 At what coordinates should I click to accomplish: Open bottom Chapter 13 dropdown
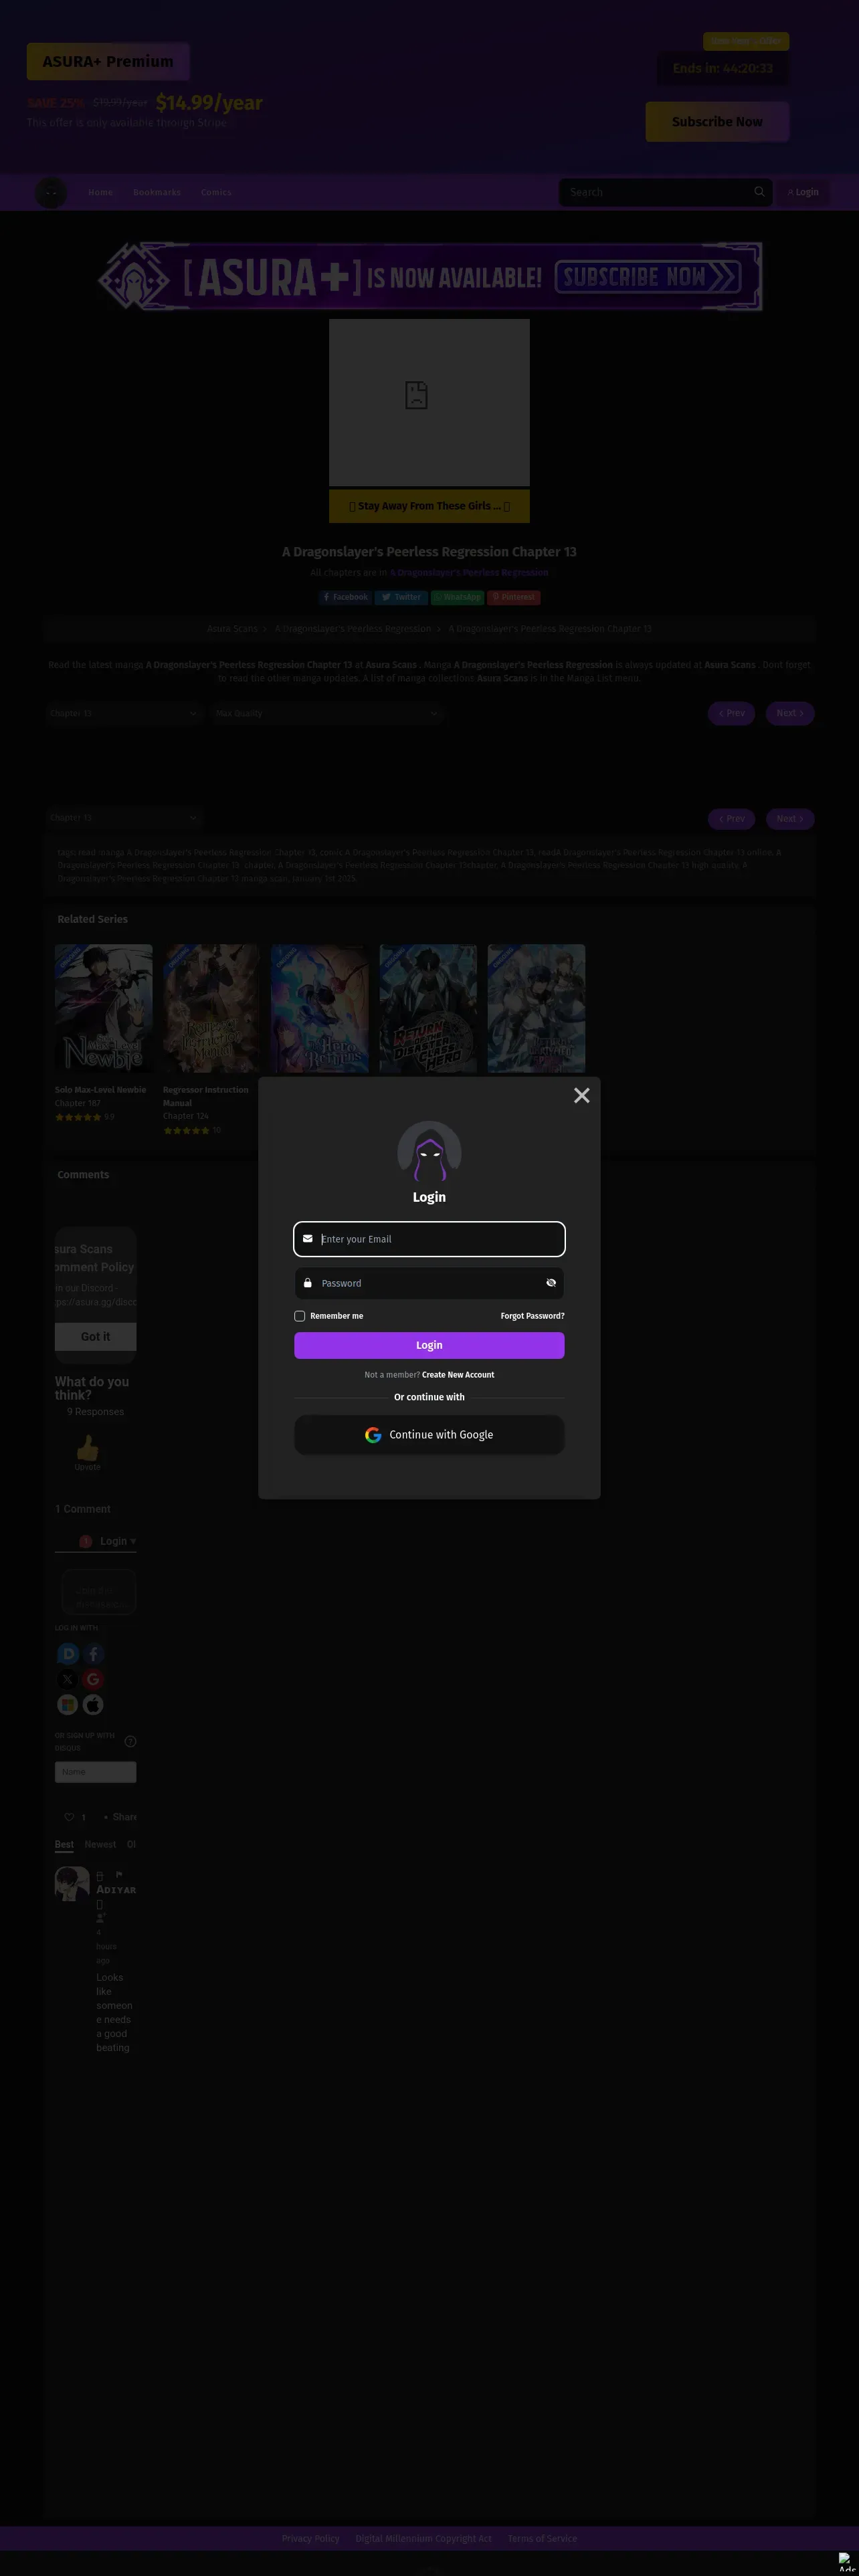123,818
